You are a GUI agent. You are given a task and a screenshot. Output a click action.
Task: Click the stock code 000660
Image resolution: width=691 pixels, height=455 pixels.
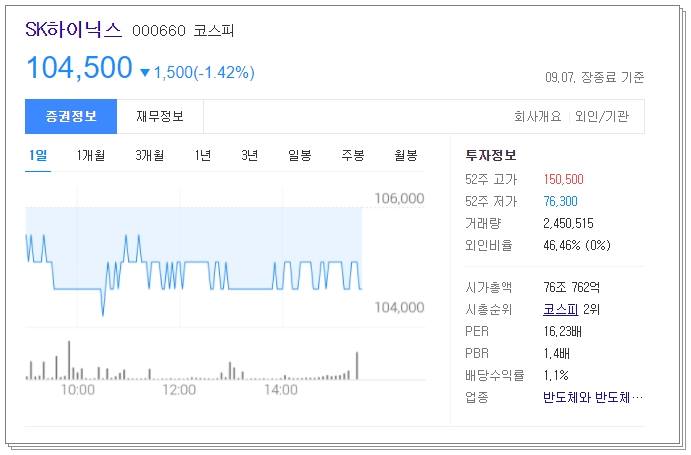[x=159, y=31]
